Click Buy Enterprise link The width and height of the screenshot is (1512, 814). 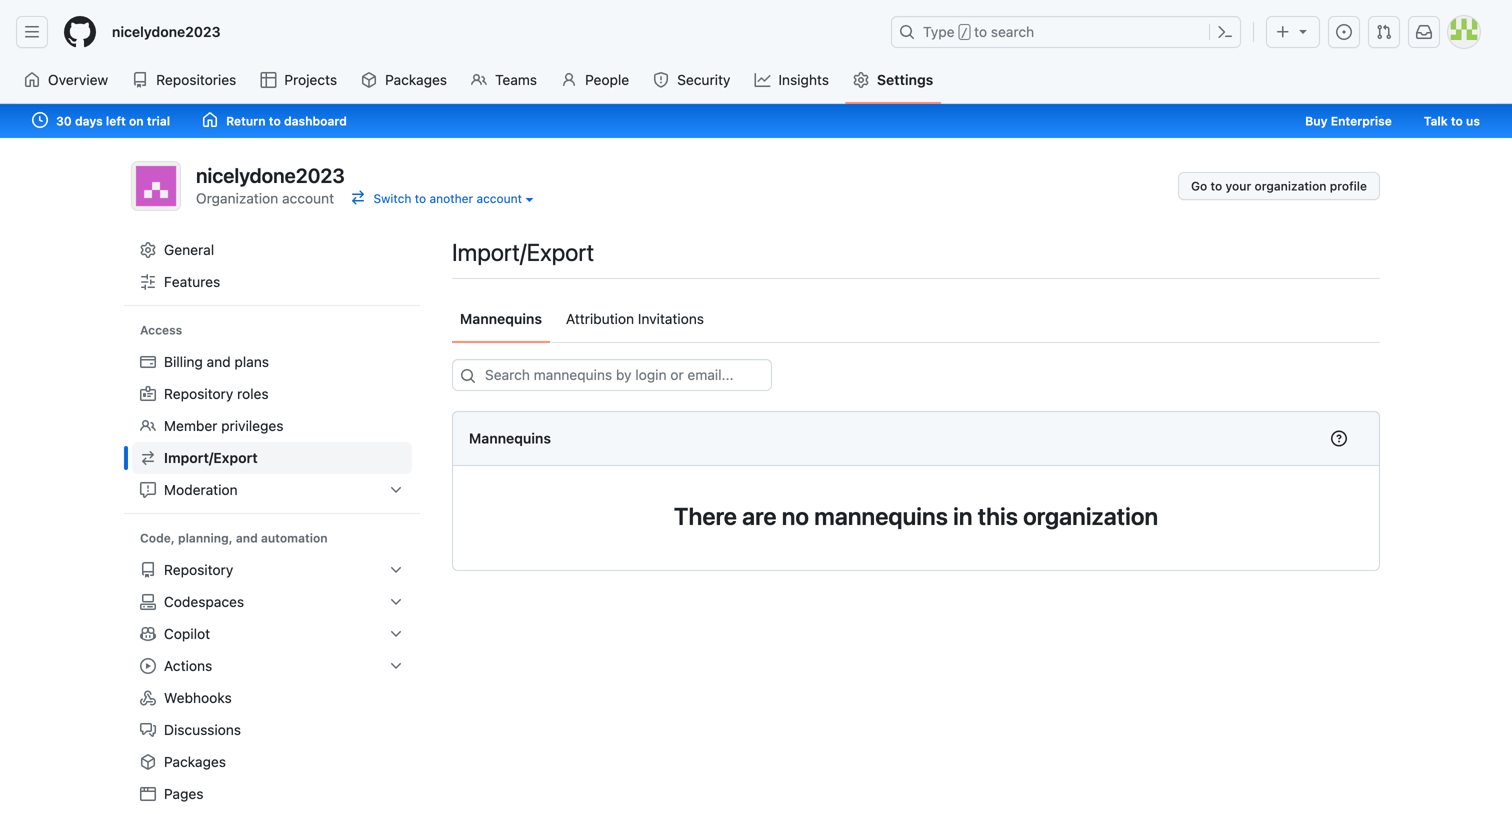[x=1348, y=121]
